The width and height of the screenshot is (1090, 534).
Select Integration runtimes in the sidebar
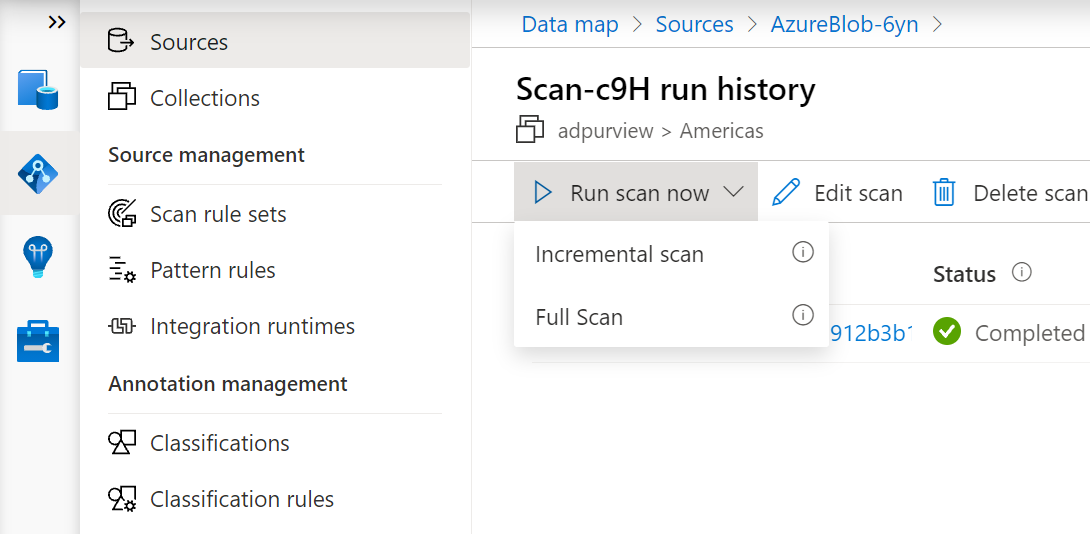click(252, 326)
